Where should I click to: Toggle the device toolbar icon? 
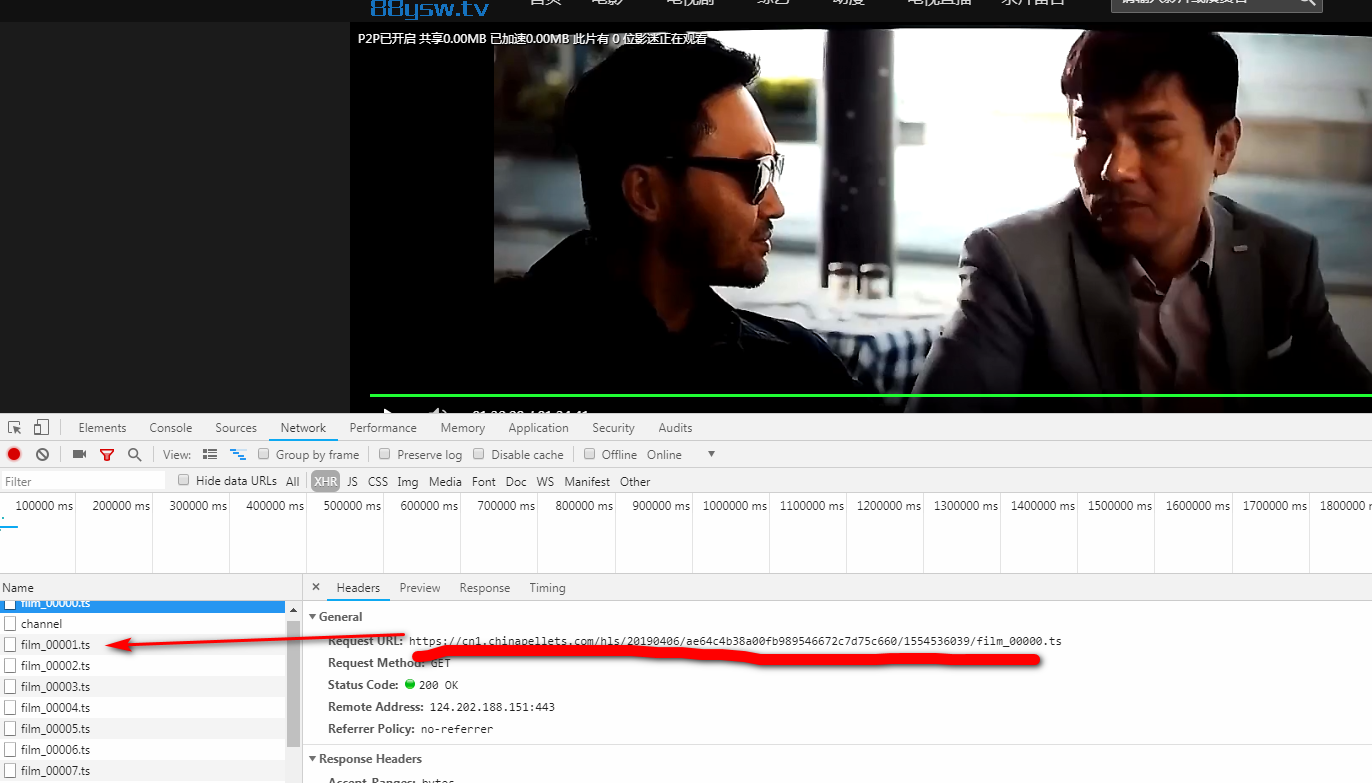(x=41, y=428)
